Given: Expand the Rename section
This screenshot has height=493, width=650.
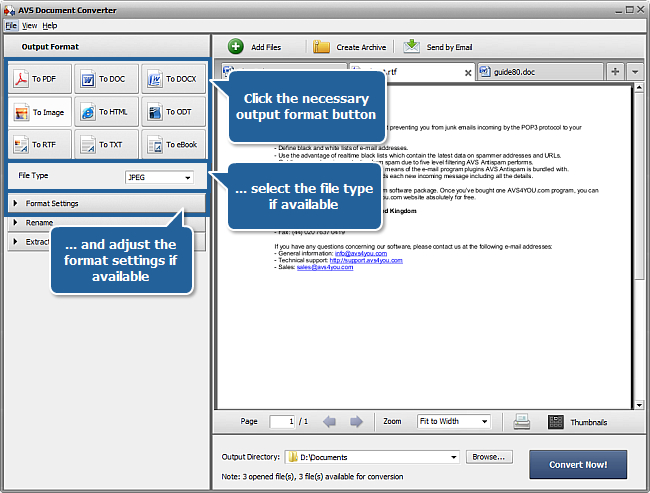Looking at the screenshot, I should pos(107,223).
